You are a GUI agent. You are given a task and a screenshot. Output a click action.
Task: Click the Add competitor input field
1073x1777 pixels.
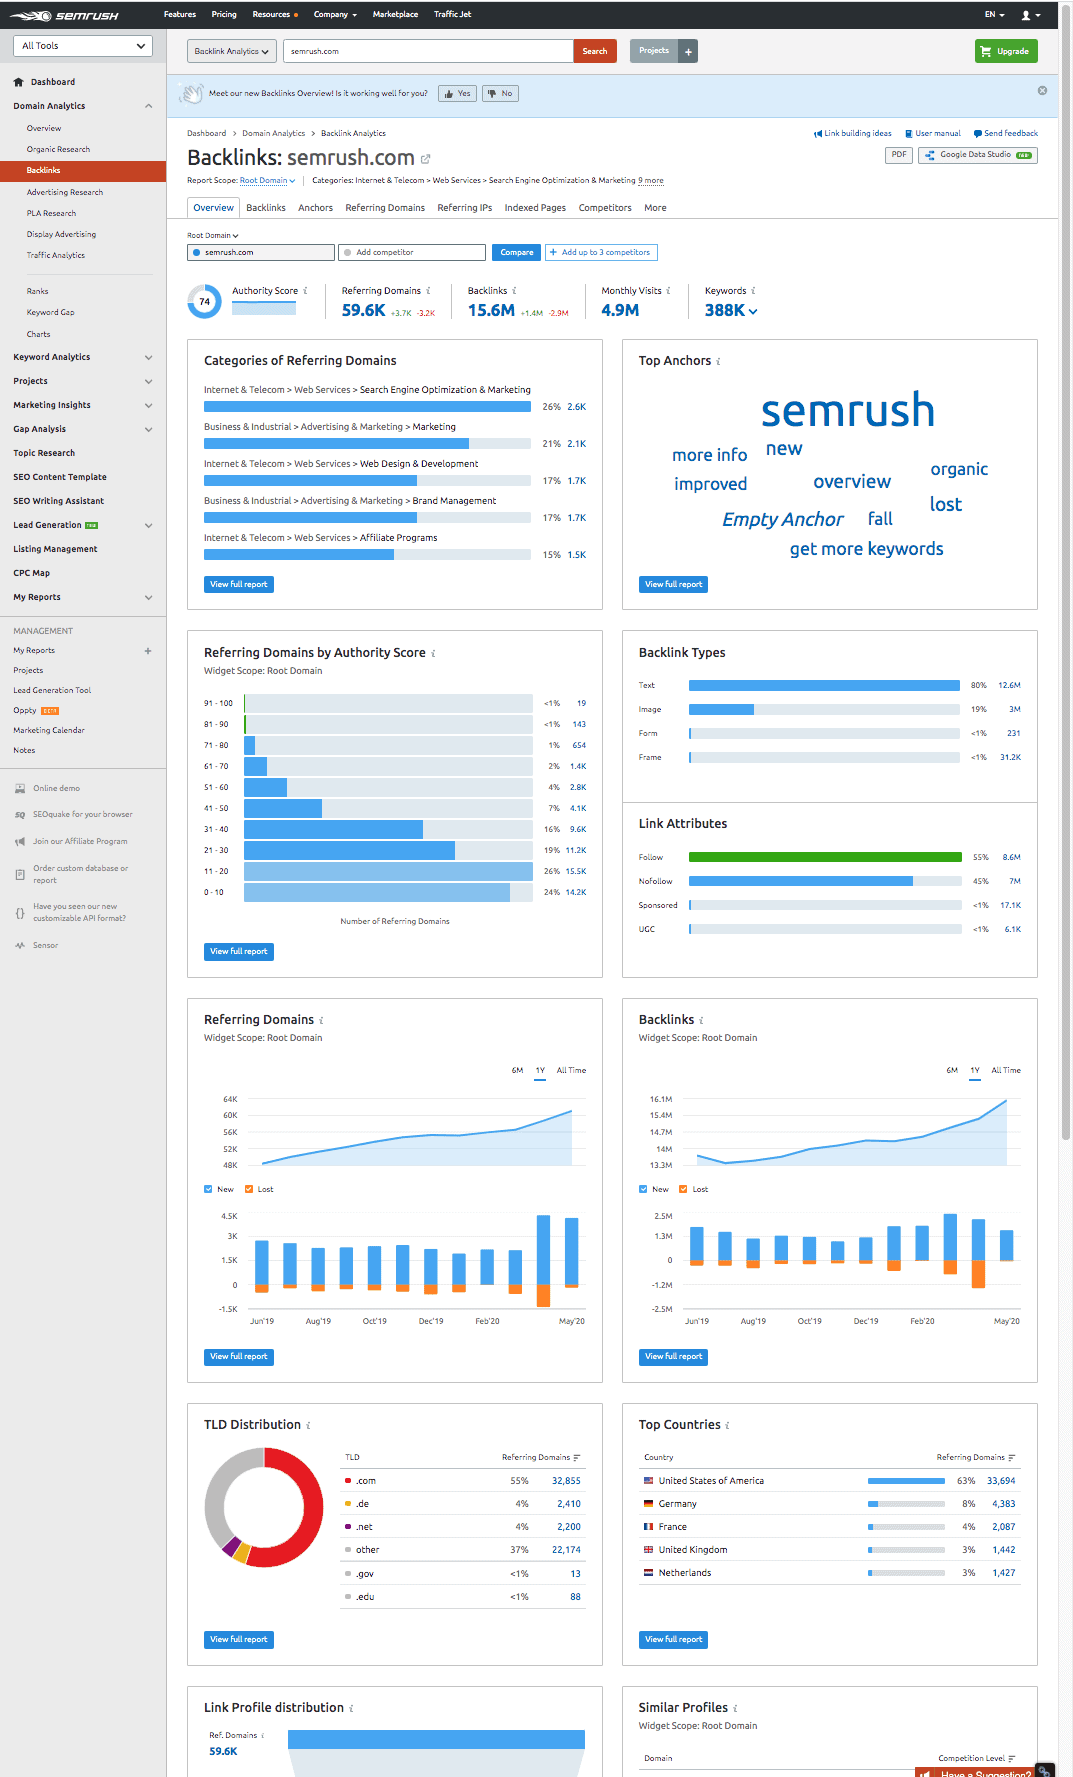click(412, 252)
